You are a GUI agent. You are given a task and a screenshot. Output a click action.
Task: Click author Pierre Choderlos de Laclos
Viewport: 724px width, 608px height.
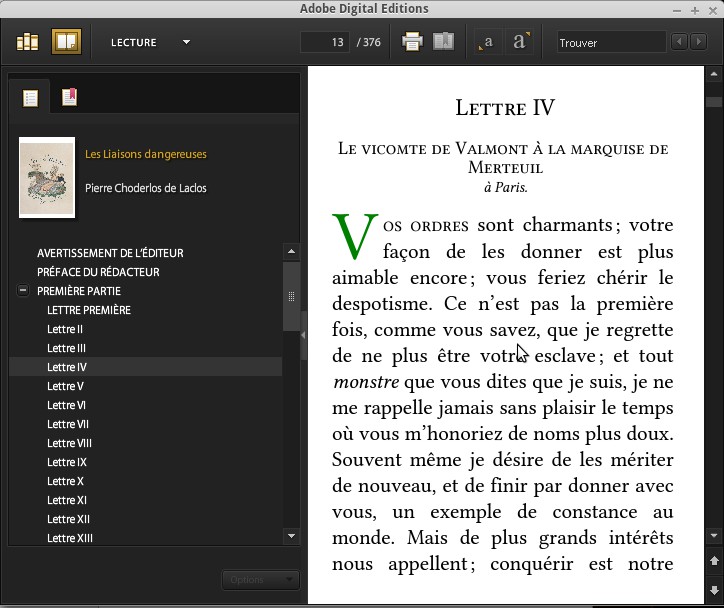[x=146, y=188]
